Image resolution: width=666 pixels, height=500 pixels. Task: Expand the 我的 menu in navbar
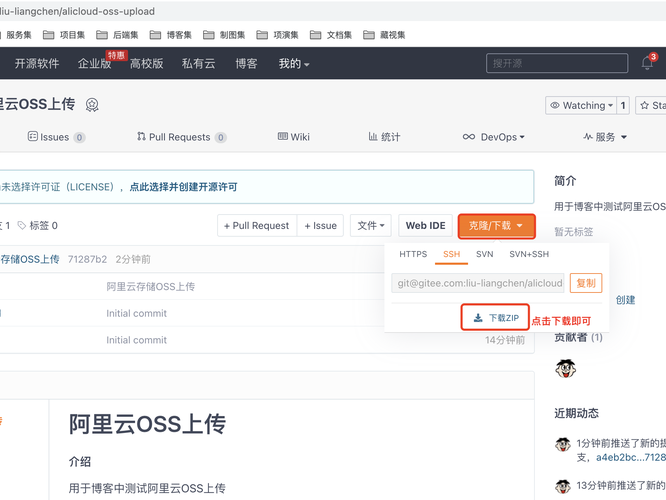(294, 64)
